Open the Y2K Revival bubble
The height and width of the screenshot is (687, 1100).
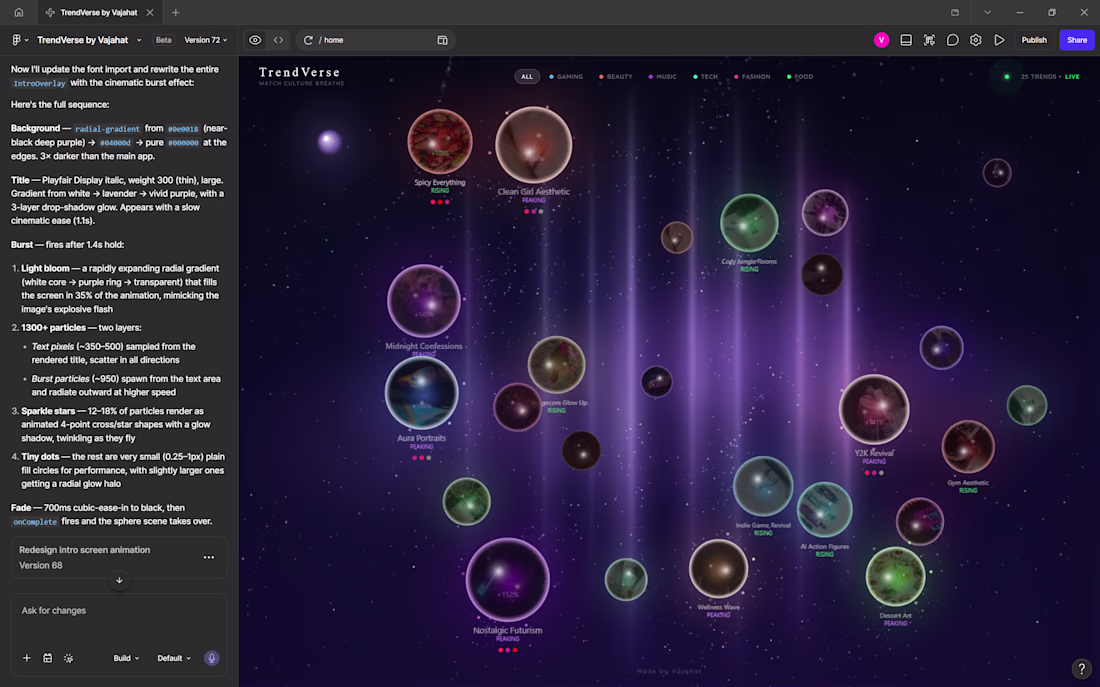[x=874, y=410]
